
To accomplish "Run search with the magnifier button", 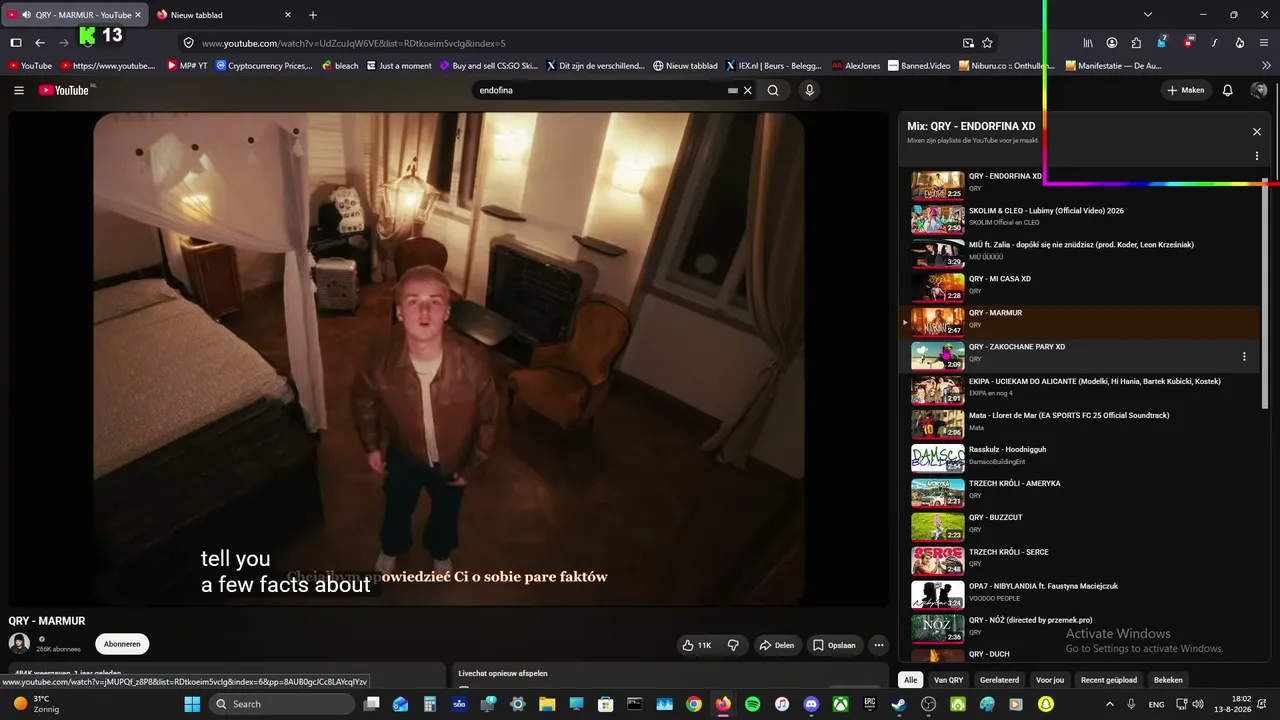I will tap(773, 90).
